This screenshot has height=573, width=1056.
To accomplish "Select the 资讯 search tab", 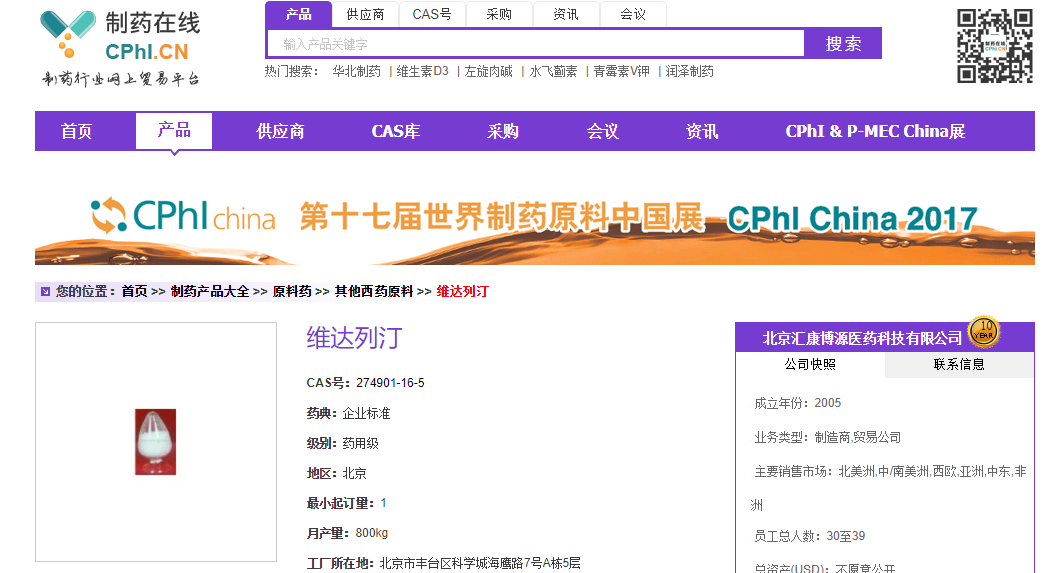I will [x=566, y=14].
